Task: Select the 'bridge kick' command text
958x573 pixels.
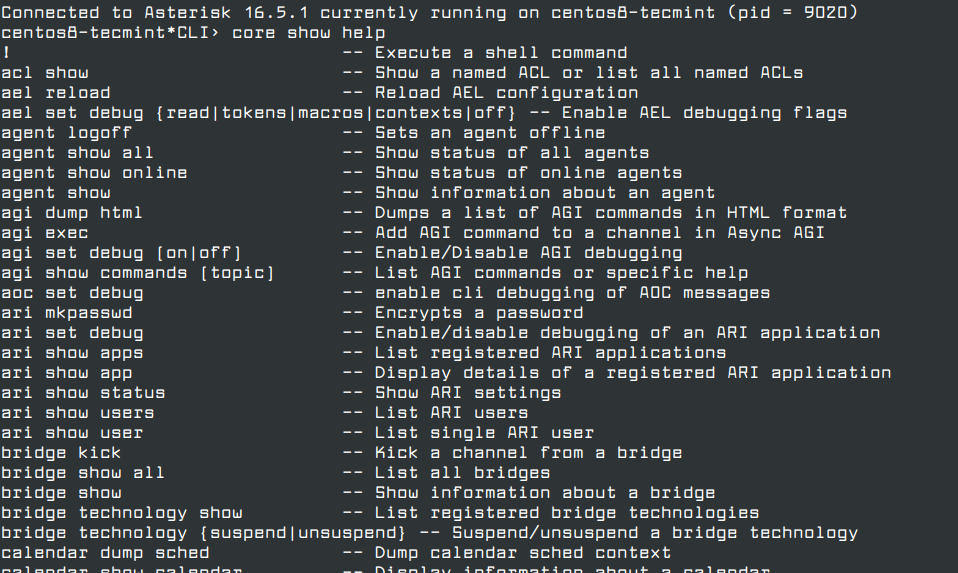Action: point(61,452)
